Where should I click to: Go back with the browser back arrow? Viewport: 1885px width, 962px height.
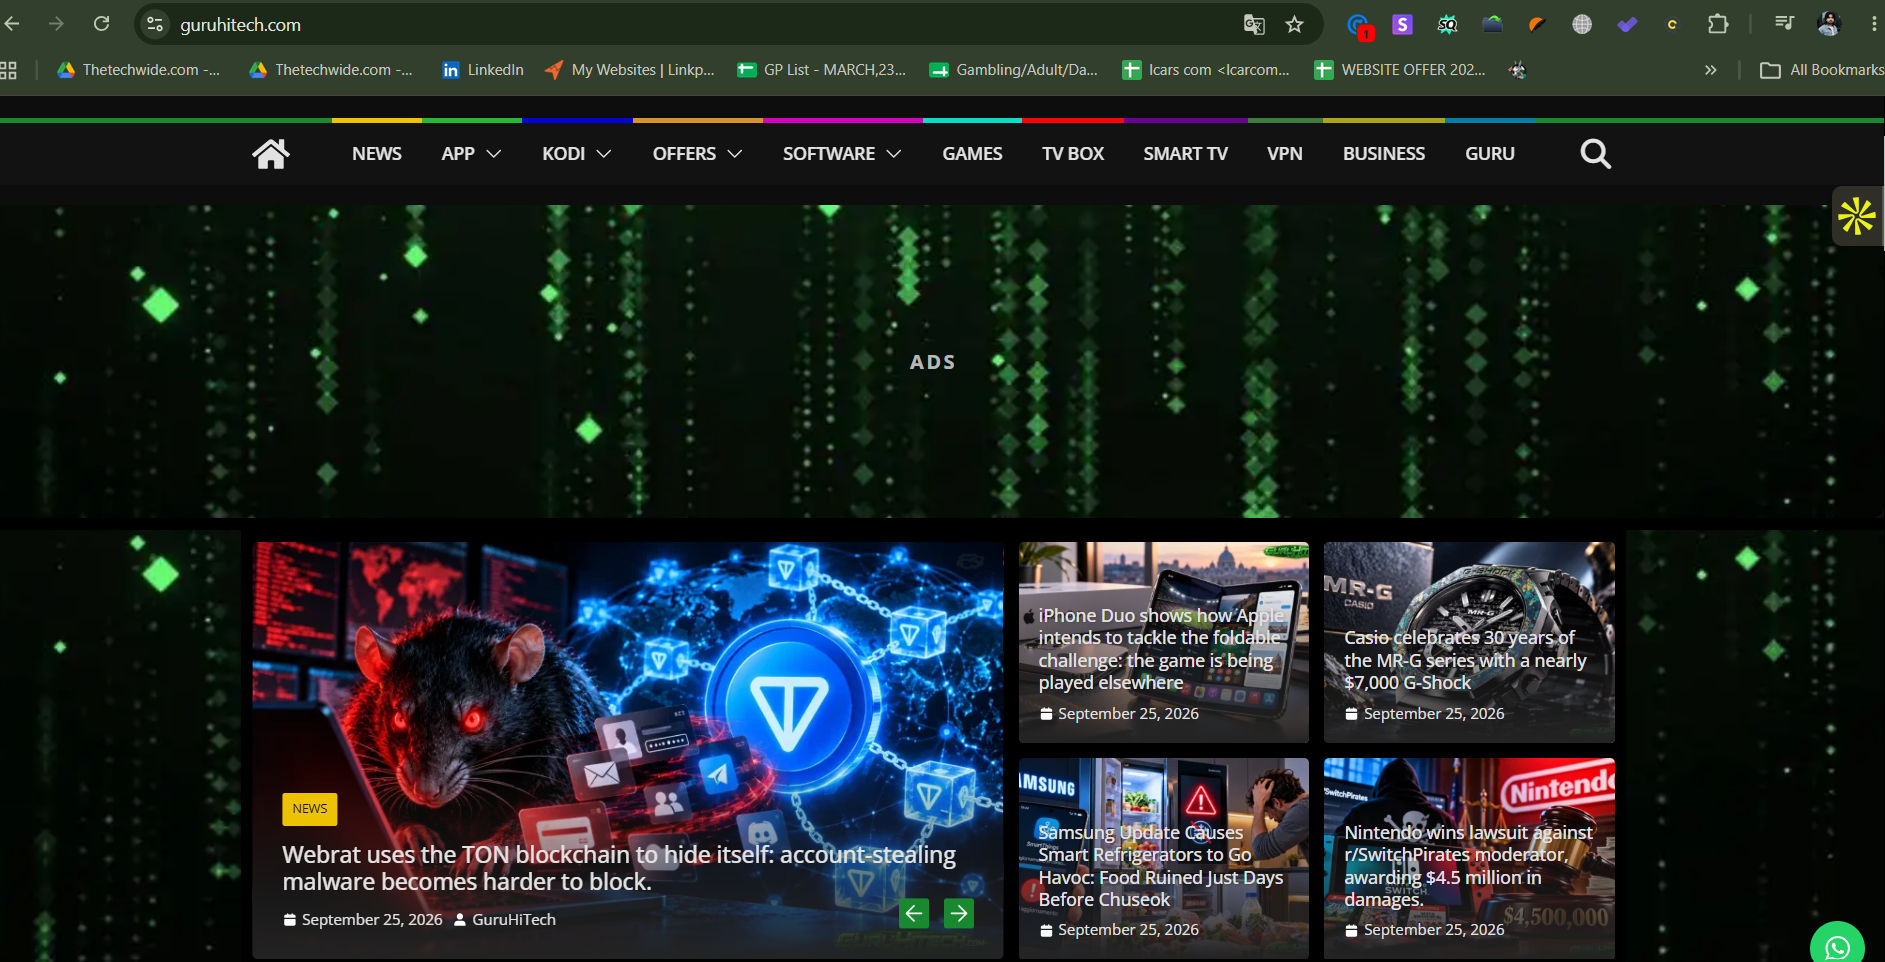12,24
